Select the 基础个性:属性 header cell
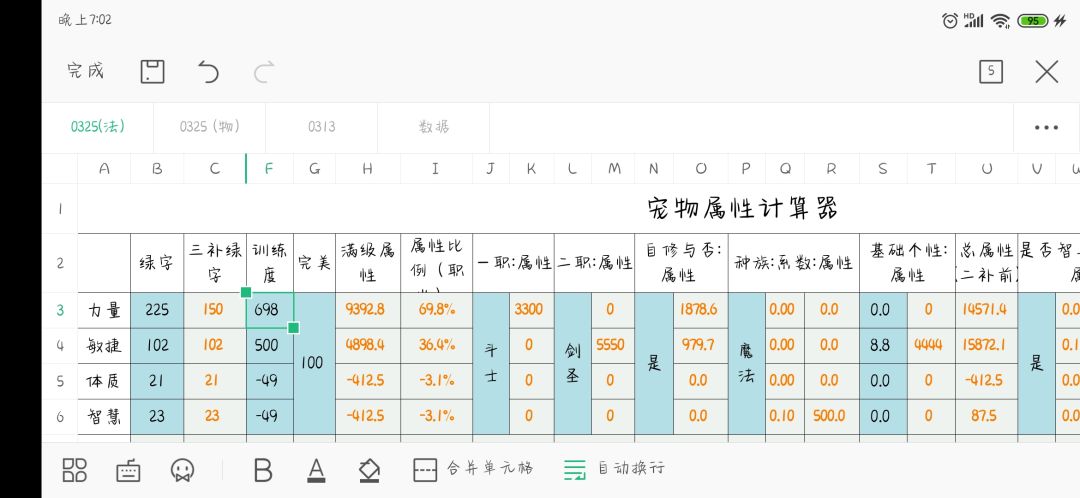Viewport: 1080px width, 498px height. (907, 262)
